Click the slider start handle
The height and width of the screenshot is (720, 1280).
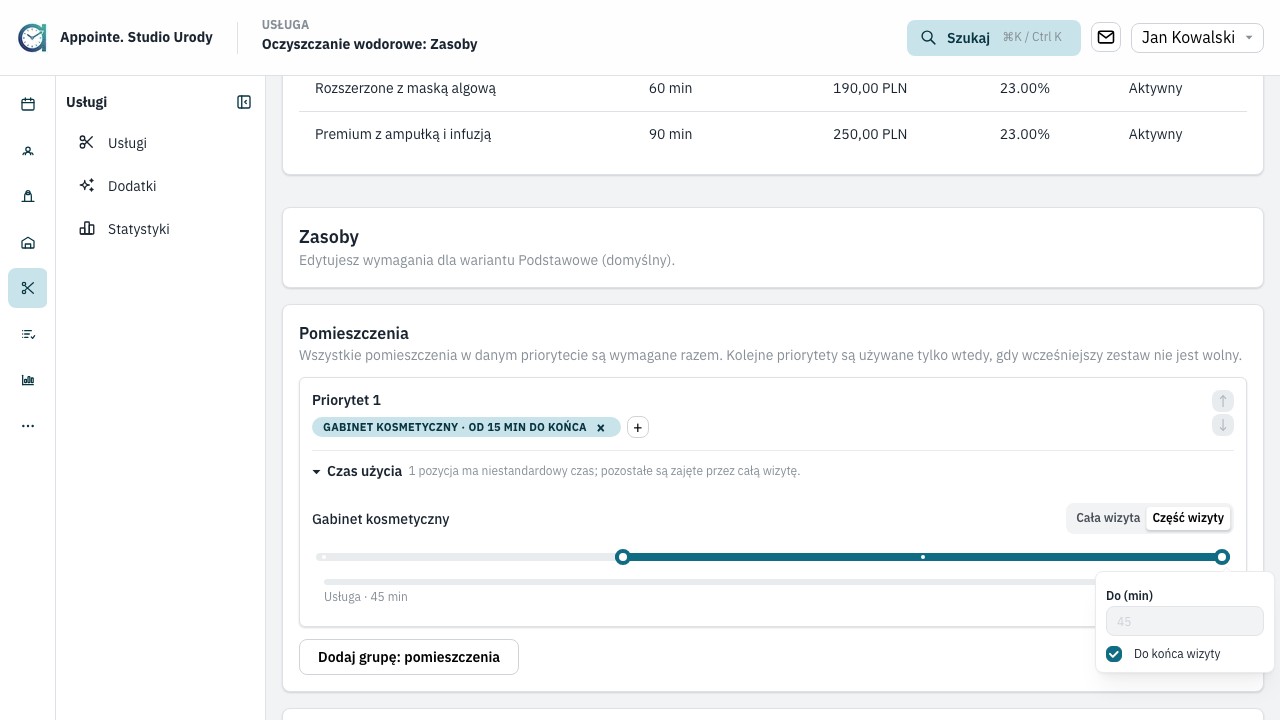pyautogui.click(x=623, y=557)
